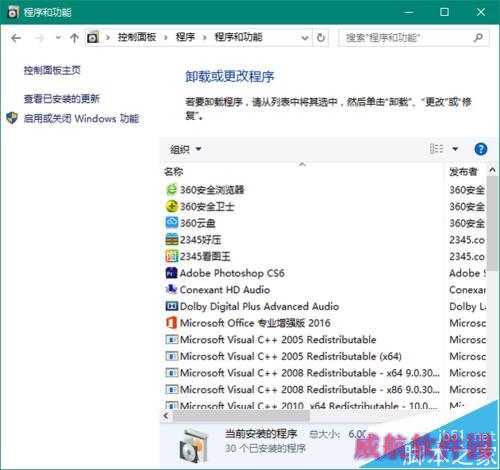
Task: Click the search magnifier icon
Action: coord(478,38)
